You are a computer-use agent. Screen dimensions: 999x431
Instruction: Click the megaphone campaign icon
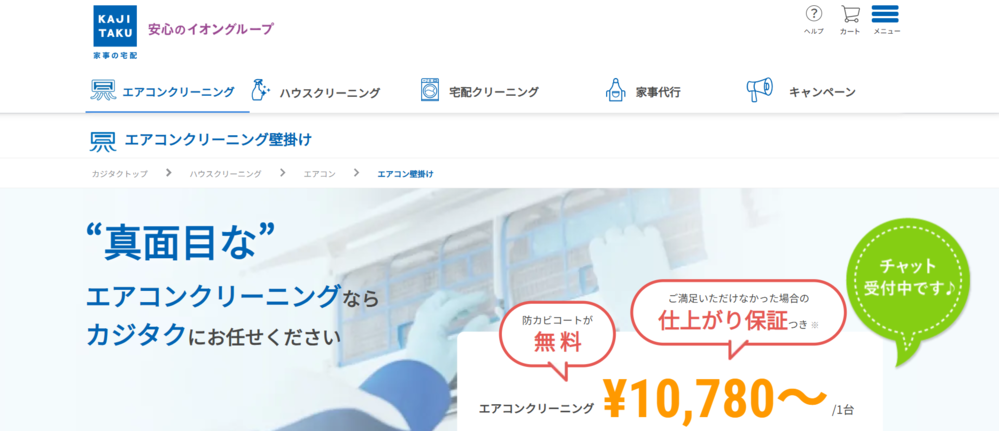click(x=759, y=91)
